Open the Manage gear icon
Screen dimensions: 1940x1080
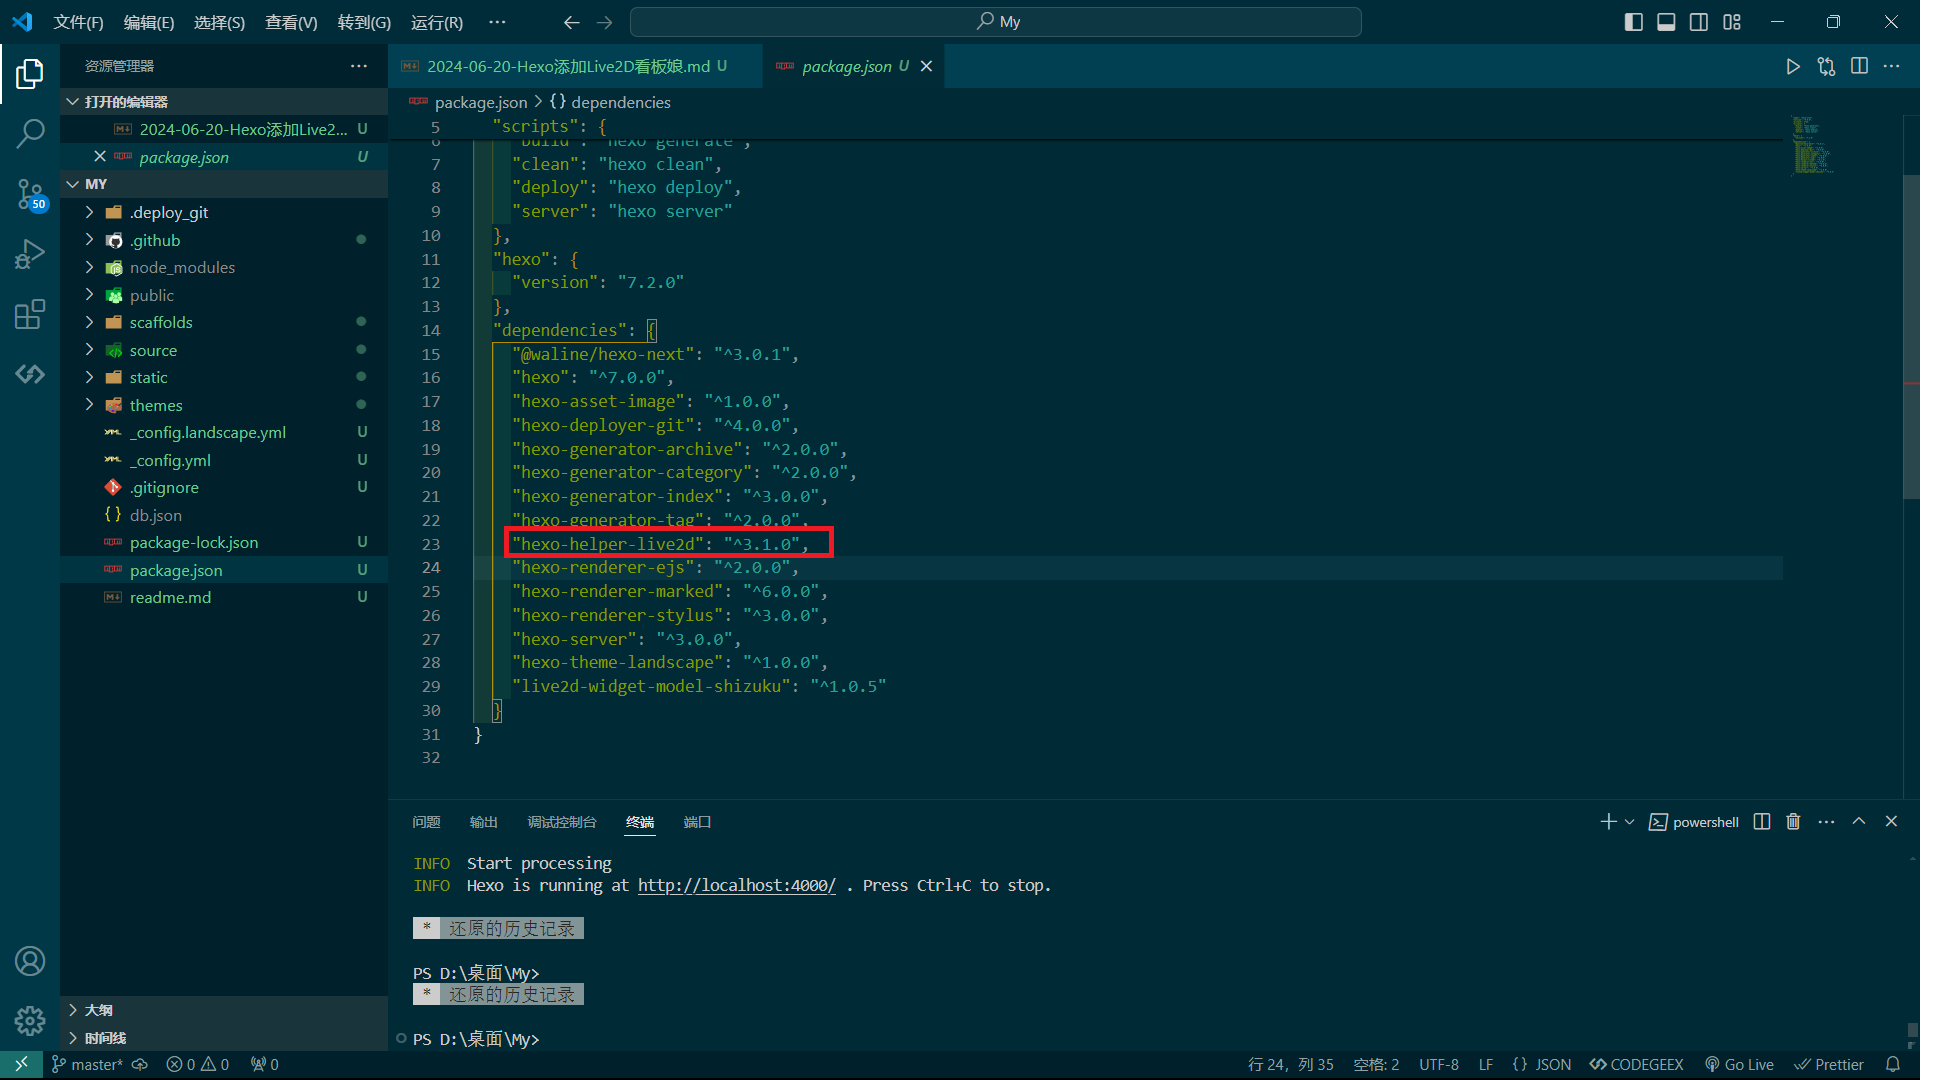click(30, 1021)
